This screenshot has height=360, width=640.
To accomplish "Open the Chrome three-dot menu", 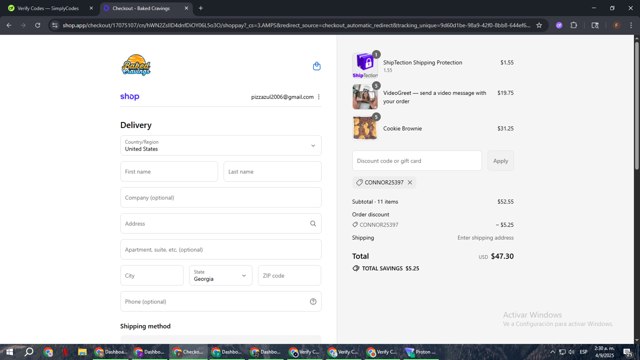I will click(x=631, y=25).
